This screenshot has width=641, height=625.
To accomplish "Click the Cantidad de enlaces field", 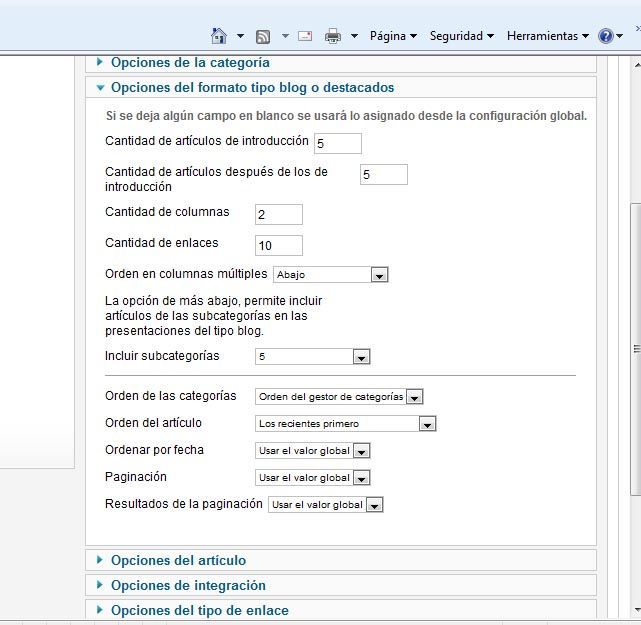I will [279, 246].
